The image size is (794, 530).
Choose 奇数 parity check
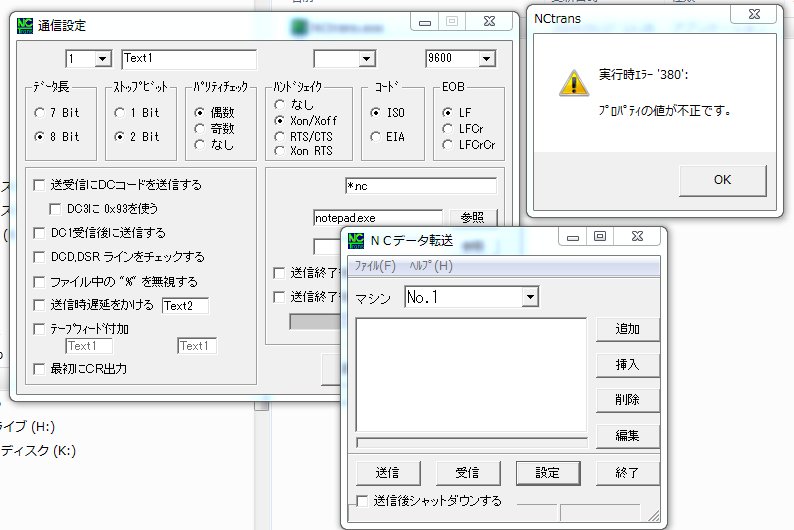point(200,128)
